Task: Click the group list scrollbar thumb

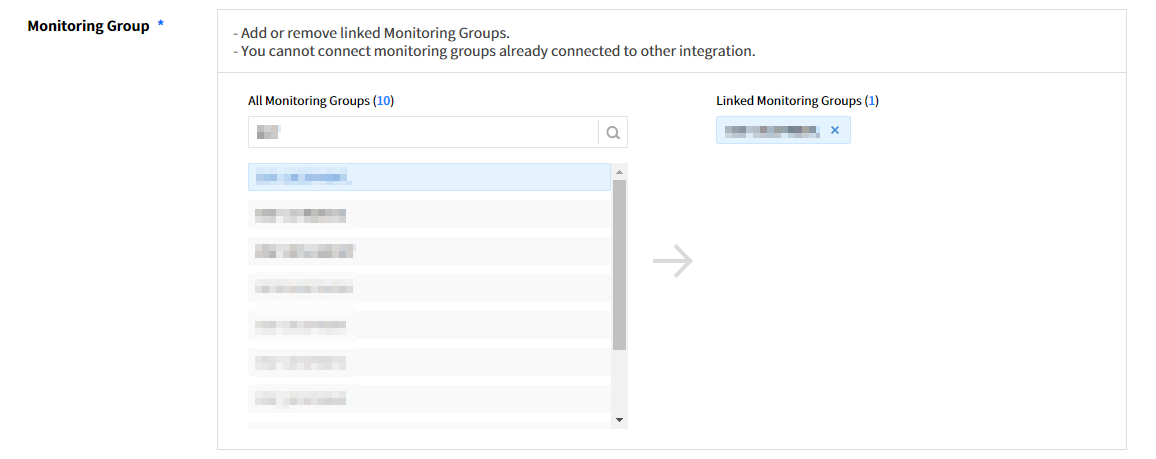Action: coord(619,265)
